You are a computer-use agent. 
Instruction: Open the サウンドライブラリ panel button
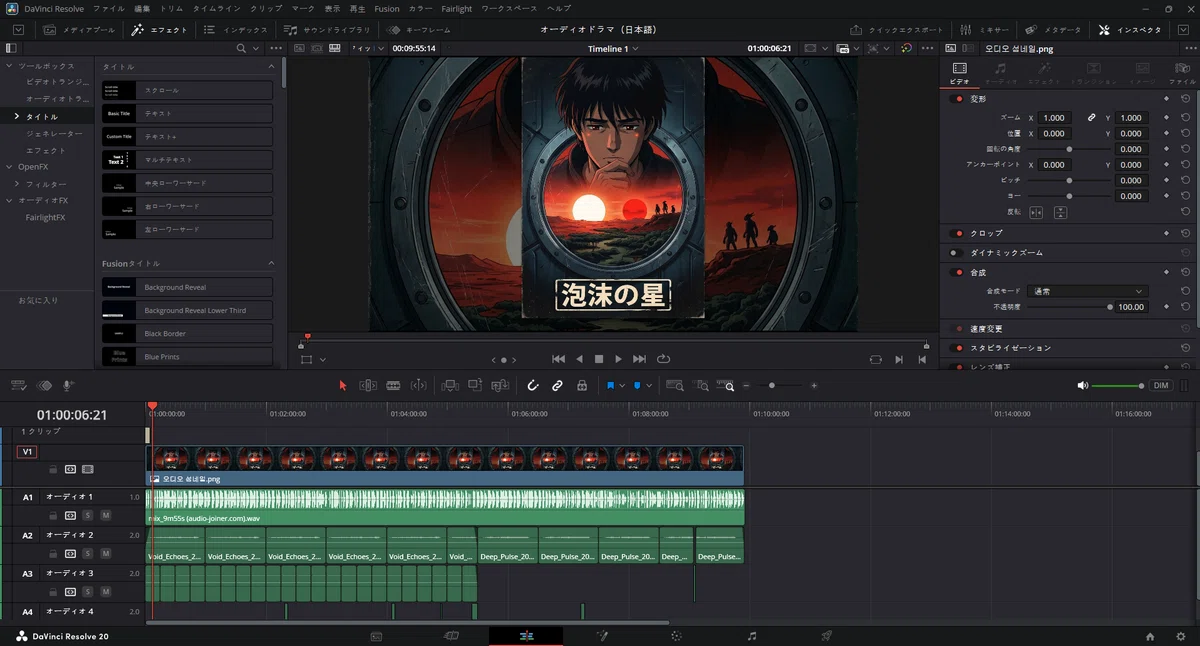327,30
